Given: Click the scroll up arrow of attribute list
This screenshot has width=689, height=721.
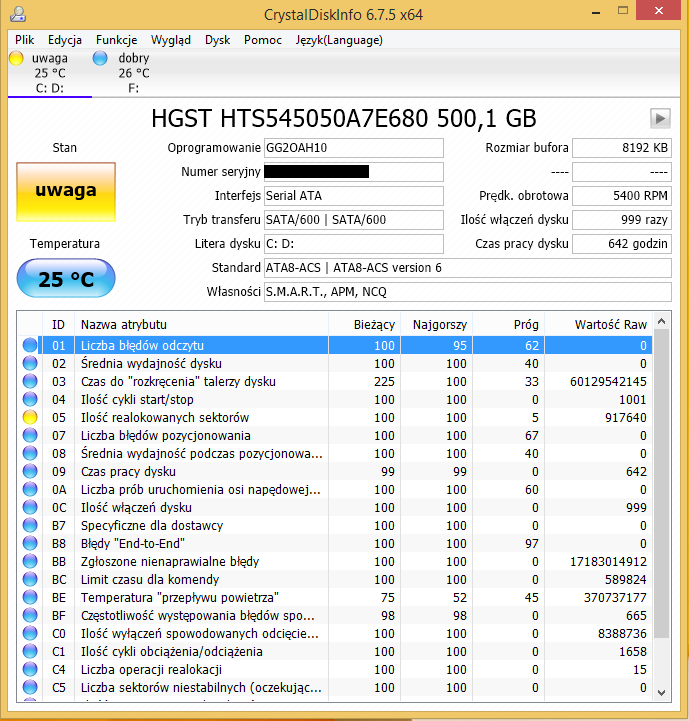Looking at the screenshot, I should click(661, 321).
